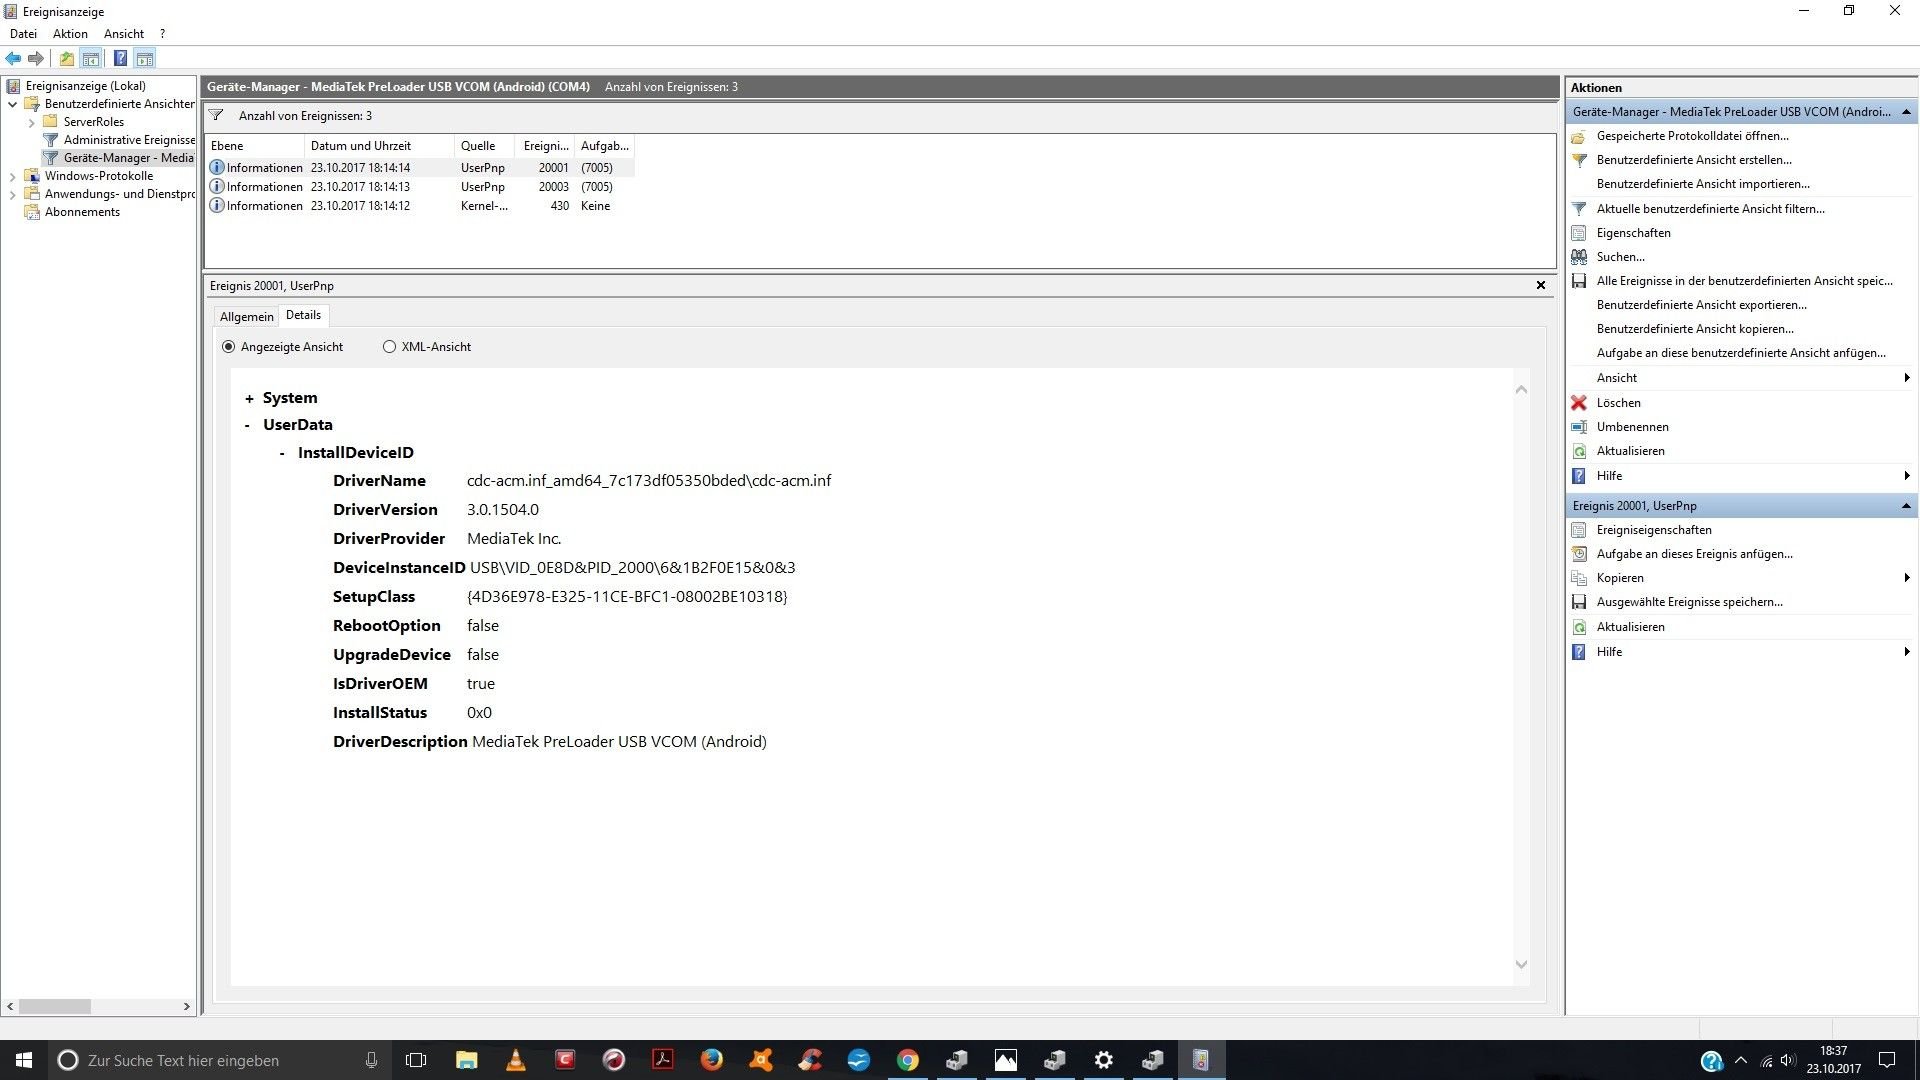
Task: Select the Kernel event 430 row
Action: coord(419,205)
